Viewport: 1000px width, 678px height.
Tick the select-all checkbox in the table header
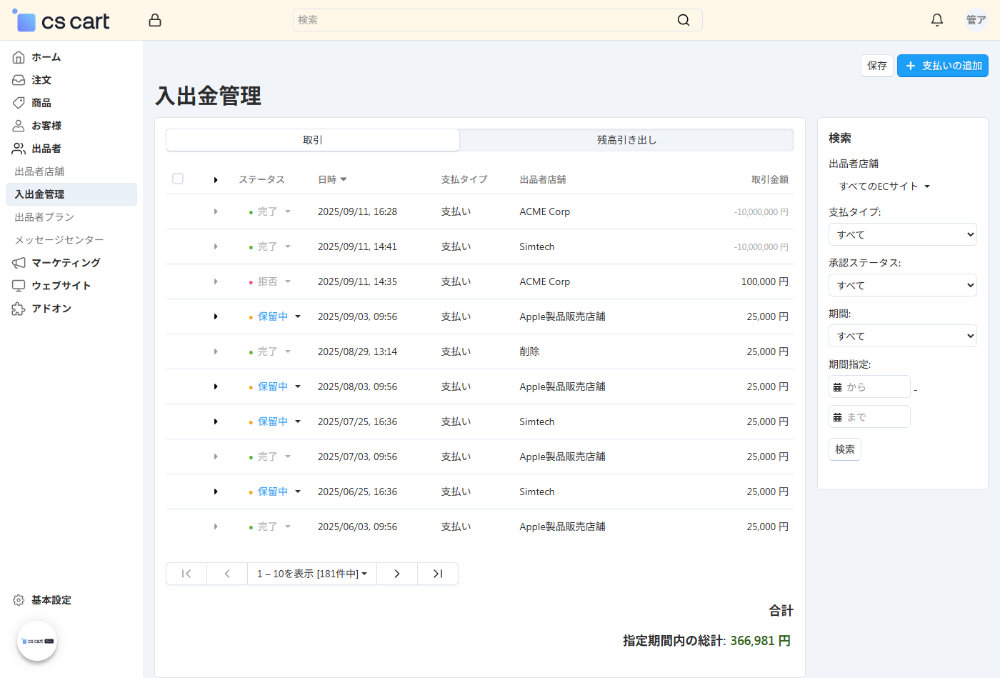(178, 179)
